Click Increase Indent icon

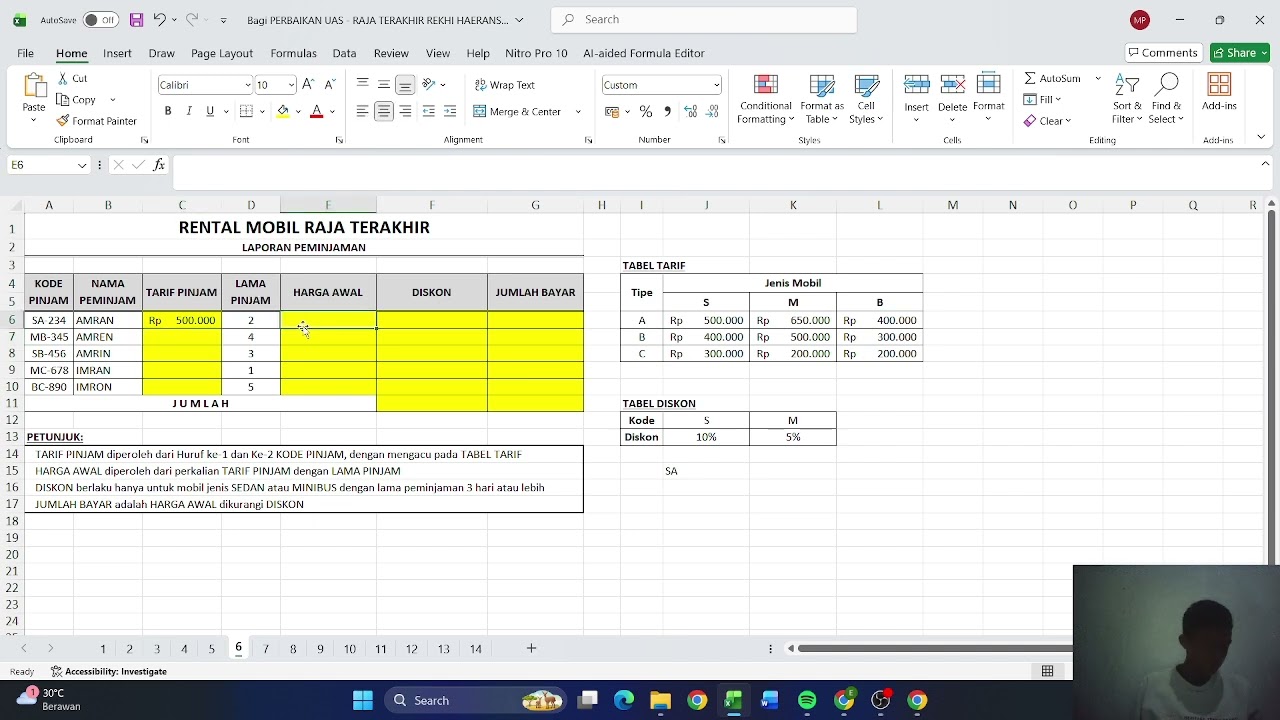[450, 112]
